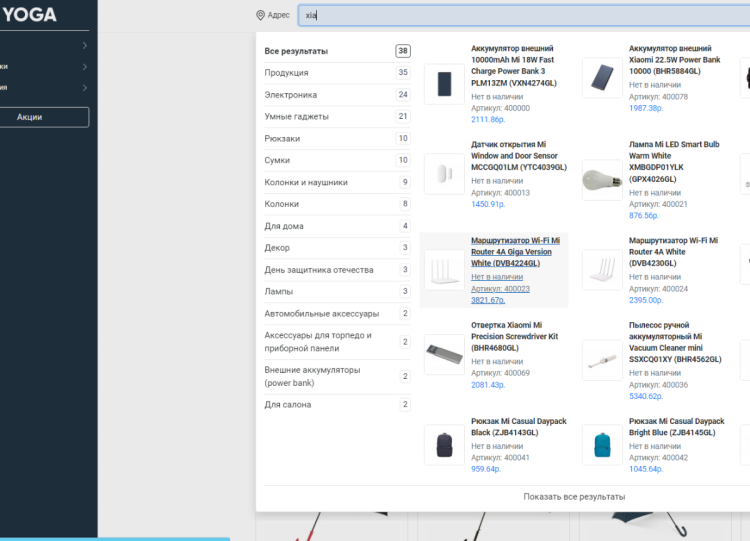Filter results by Для дома

337,226
